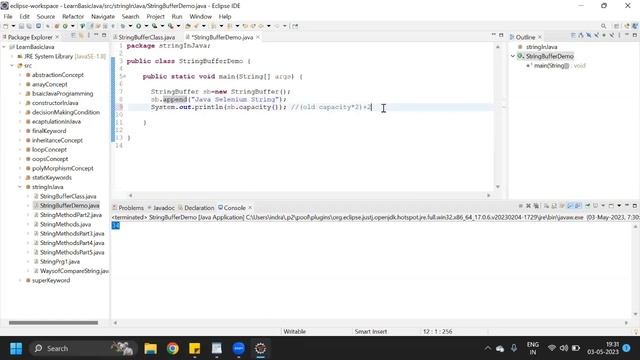Open the Source menu
Viewport: 640px width, 360px height.
[x=46, y=16]
